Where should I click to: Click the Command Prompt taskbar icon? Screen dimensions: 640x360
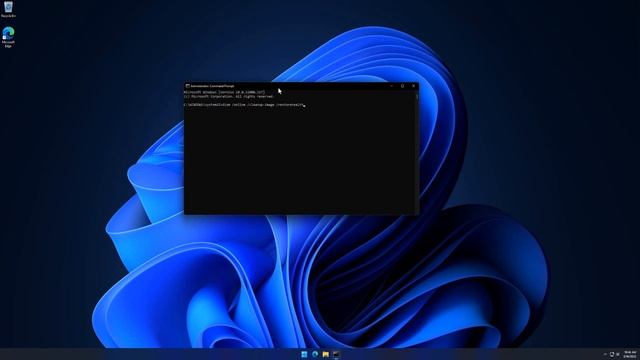click(x=336, y=354)
